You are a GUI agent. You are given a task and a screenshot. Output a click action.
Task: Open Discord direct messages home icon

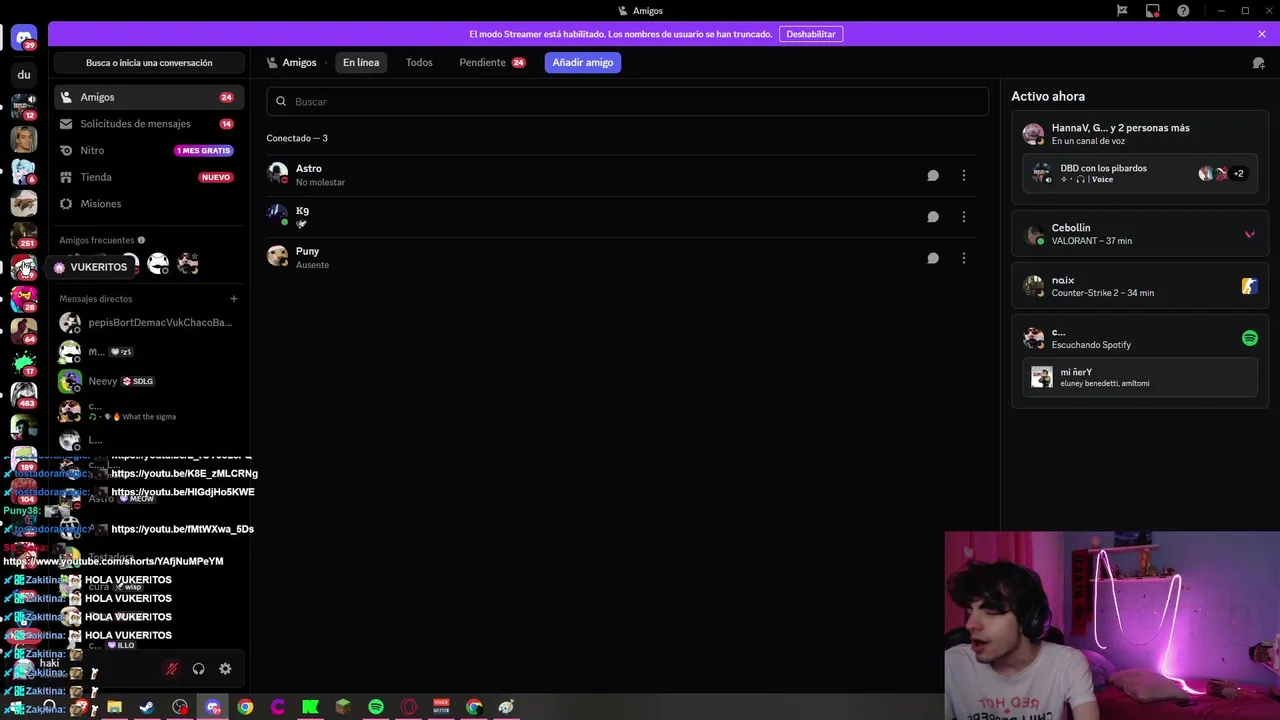(24, 38)
